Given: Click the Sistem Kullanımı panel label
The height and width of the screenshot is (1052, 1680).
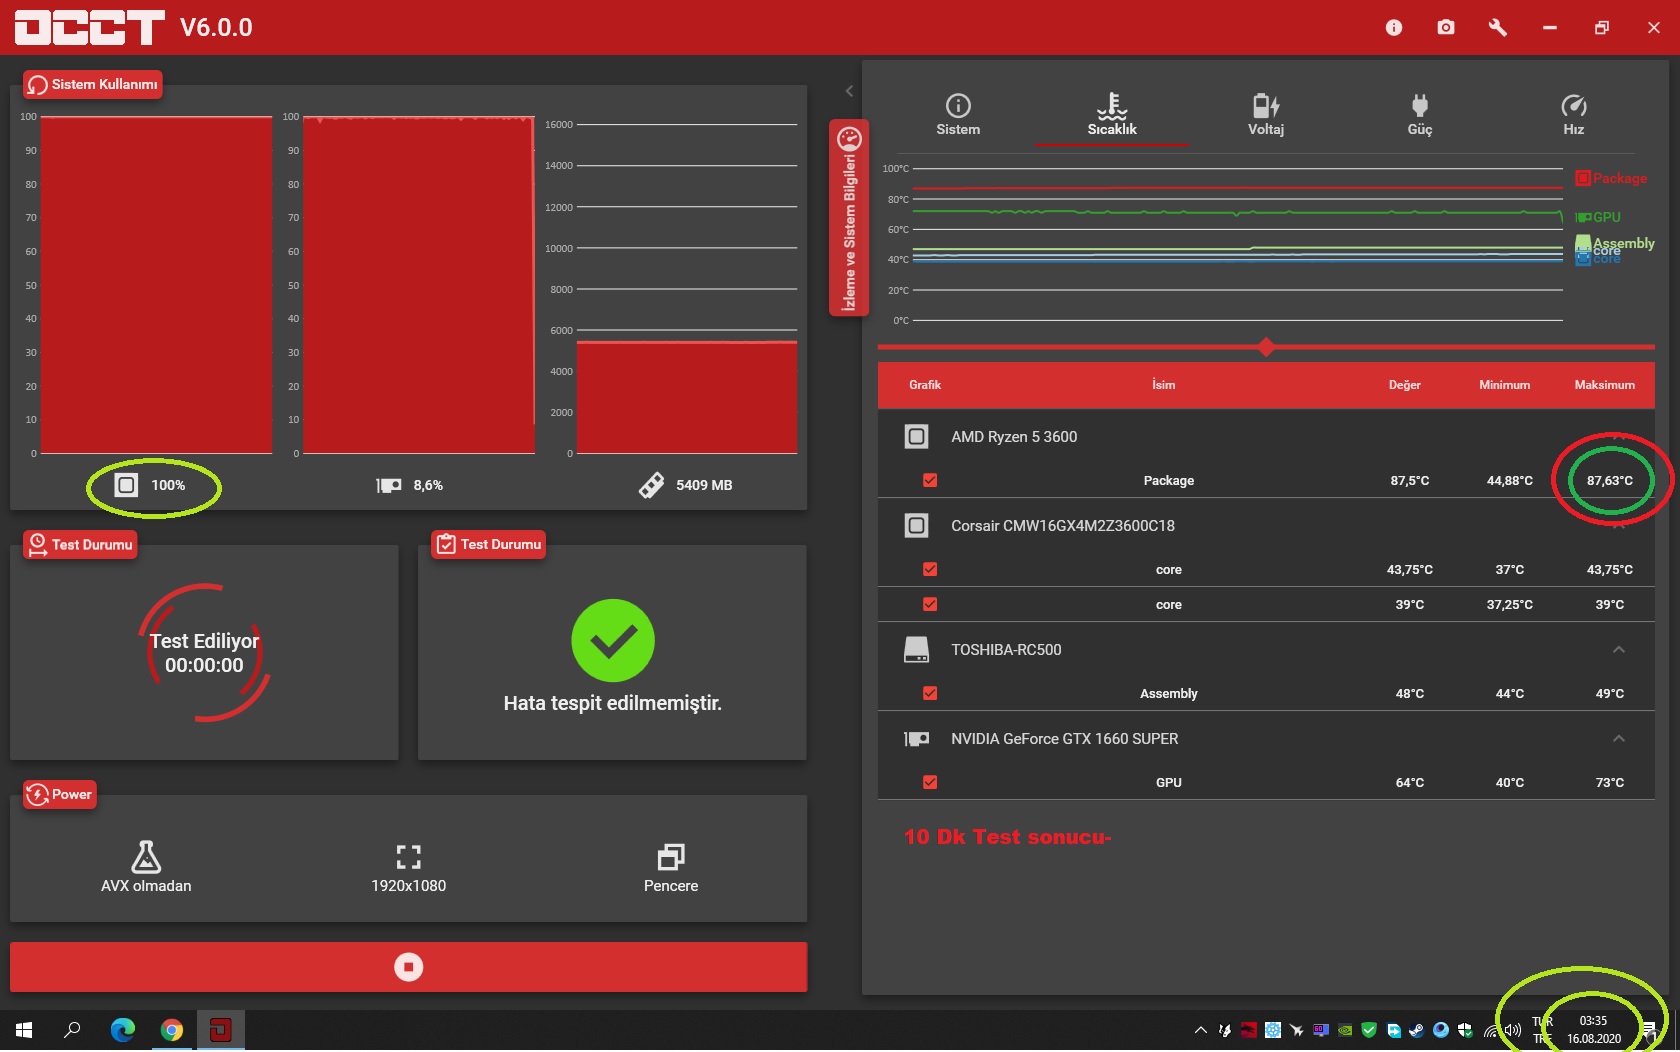Looking at the screenshot, I should tap(92, 84).
